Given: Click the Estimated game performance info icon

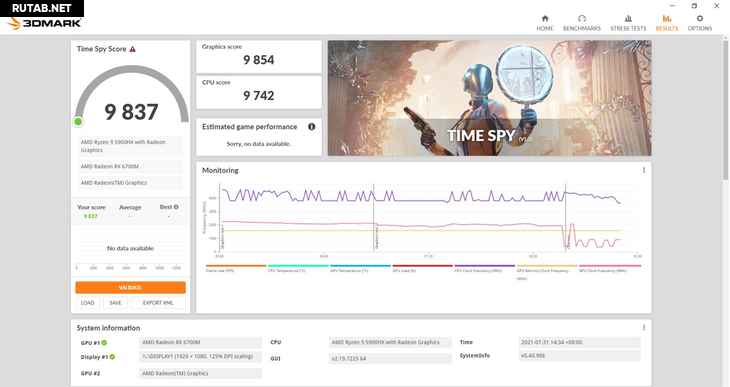Looking at the screenshot, I should (x=311, y=127).
